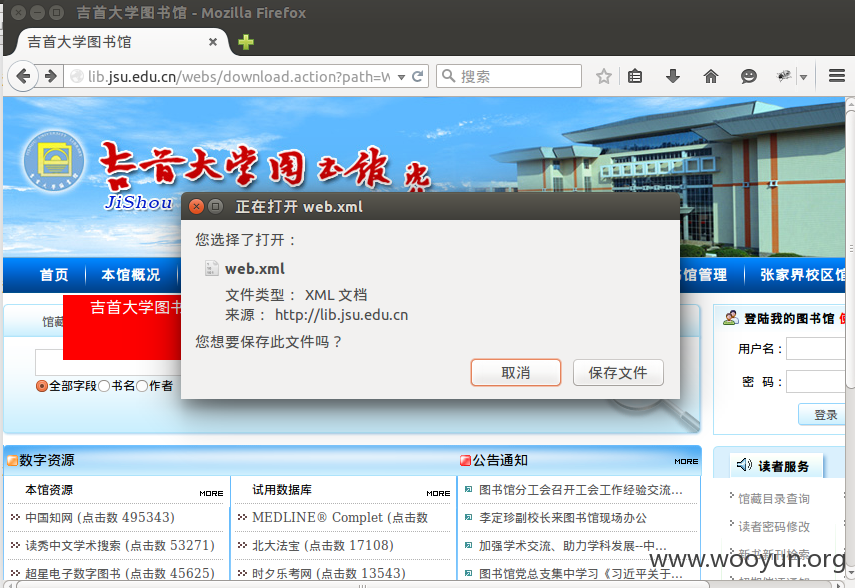This screenshot has height=588, width=855.
Task: Click the magnifier icon in search box
Action: [x=448, y=76]
